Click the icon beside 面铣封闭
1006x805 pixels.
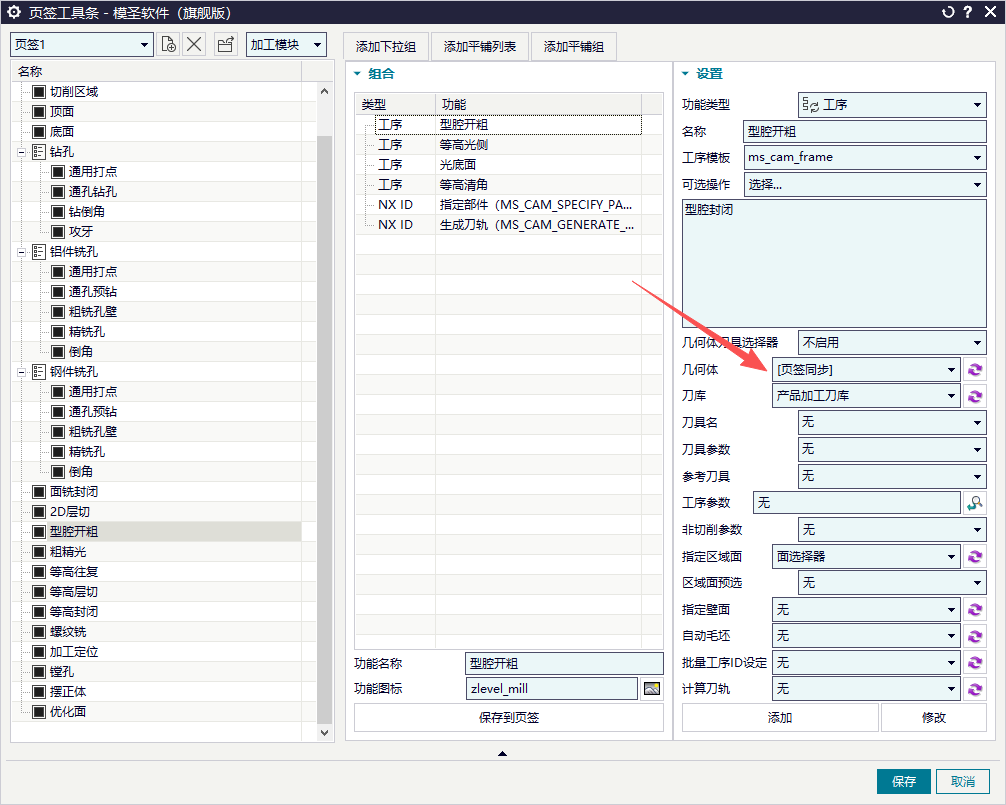pyautogui.click(x=39, y=492)
